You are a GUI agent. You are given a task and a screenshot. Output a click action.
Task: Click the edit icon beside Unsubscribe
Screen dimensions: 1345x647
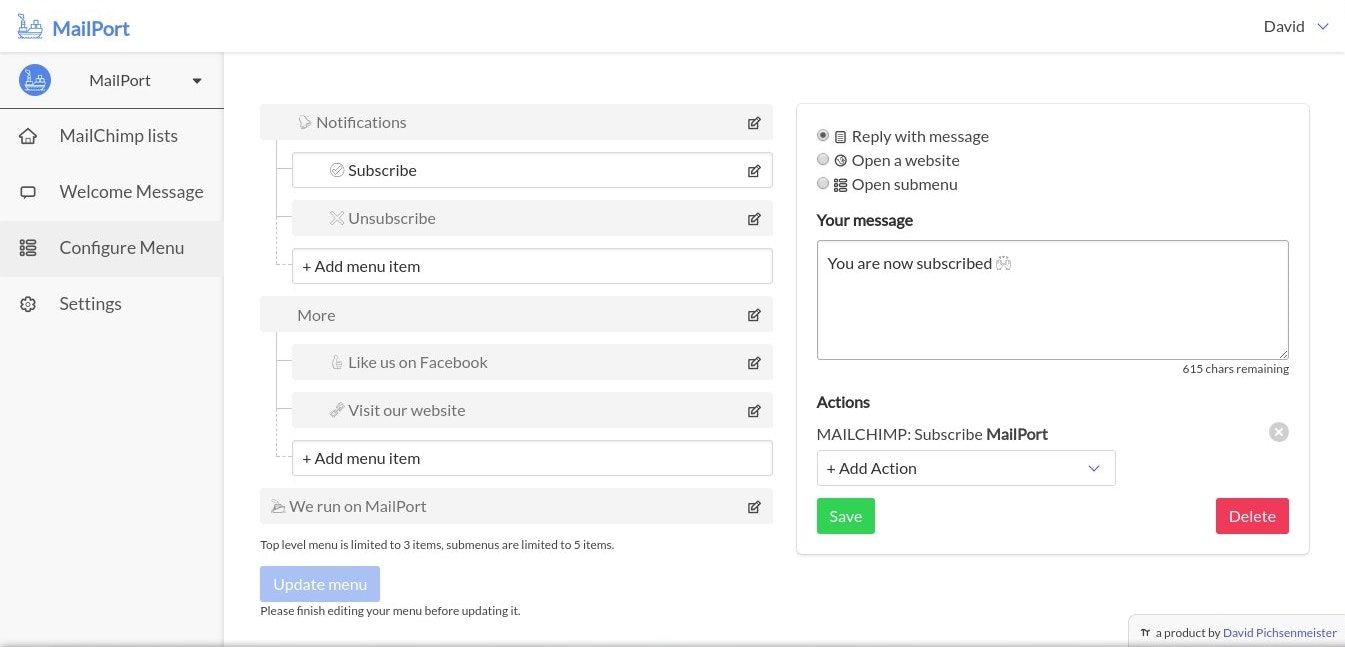[x=754, y=219]
